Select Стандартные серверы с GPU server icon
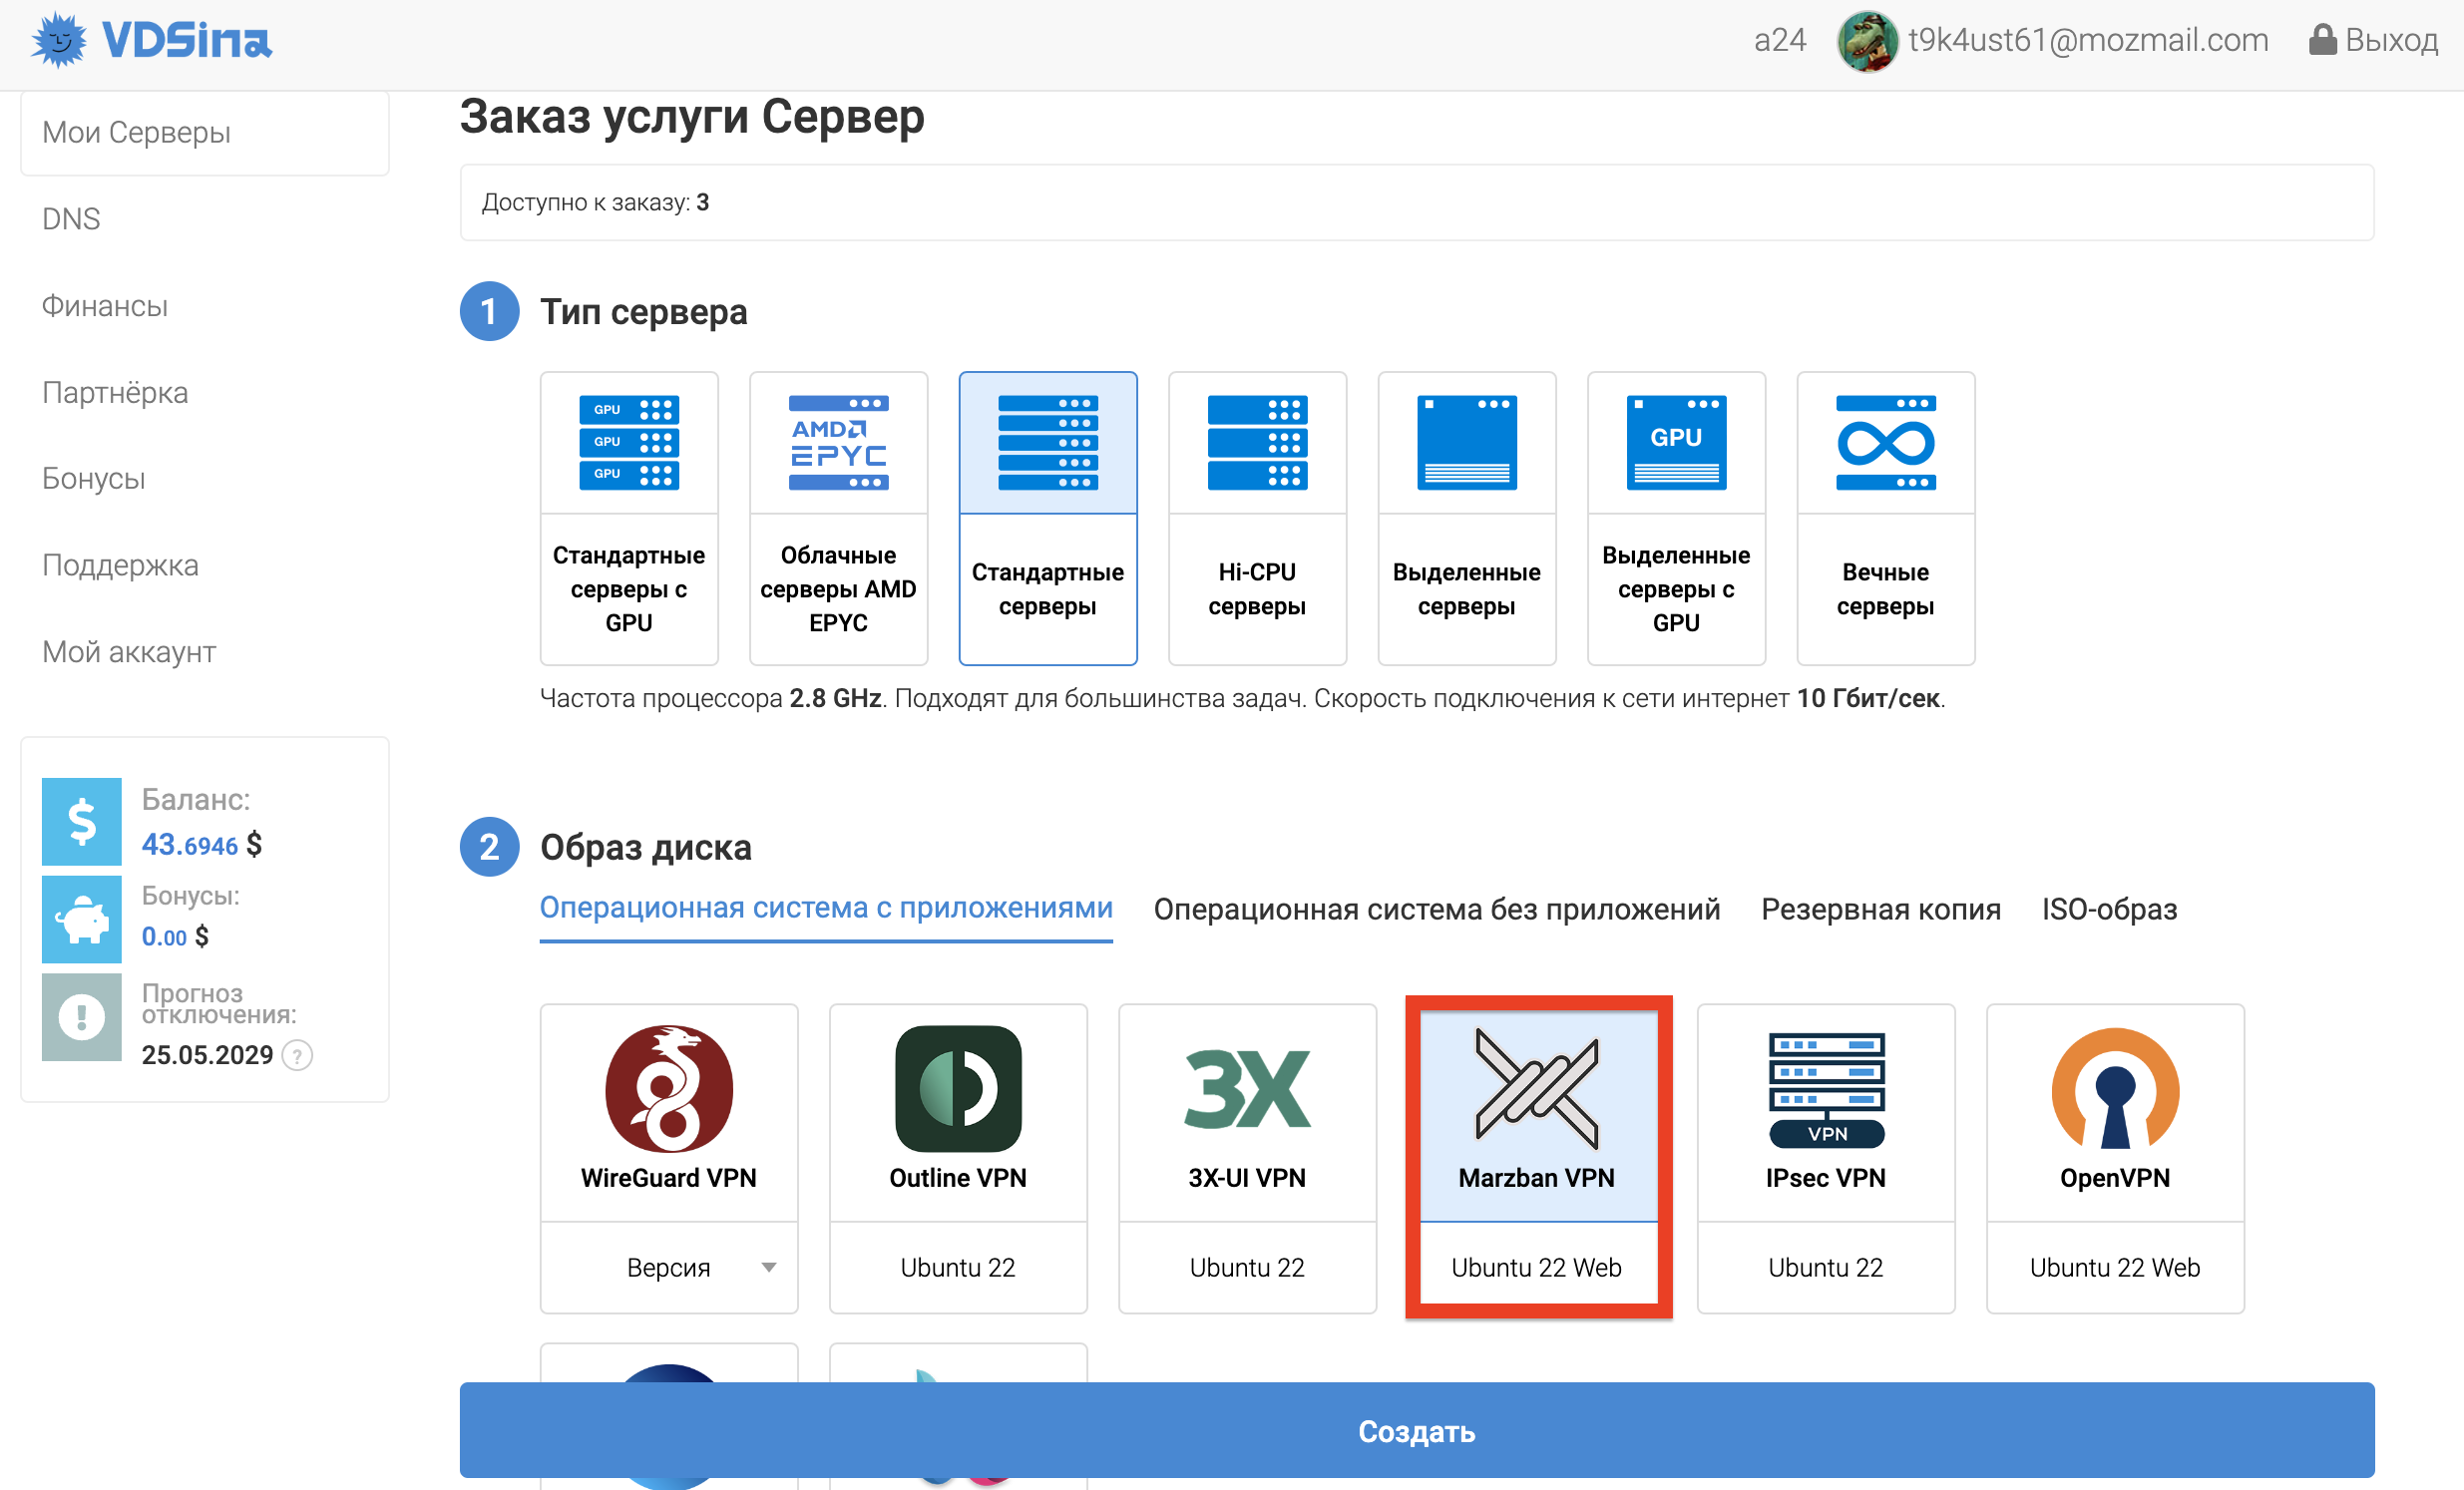The height and width of the screenshot is (1490, 2464). click(x=629, y=443)
